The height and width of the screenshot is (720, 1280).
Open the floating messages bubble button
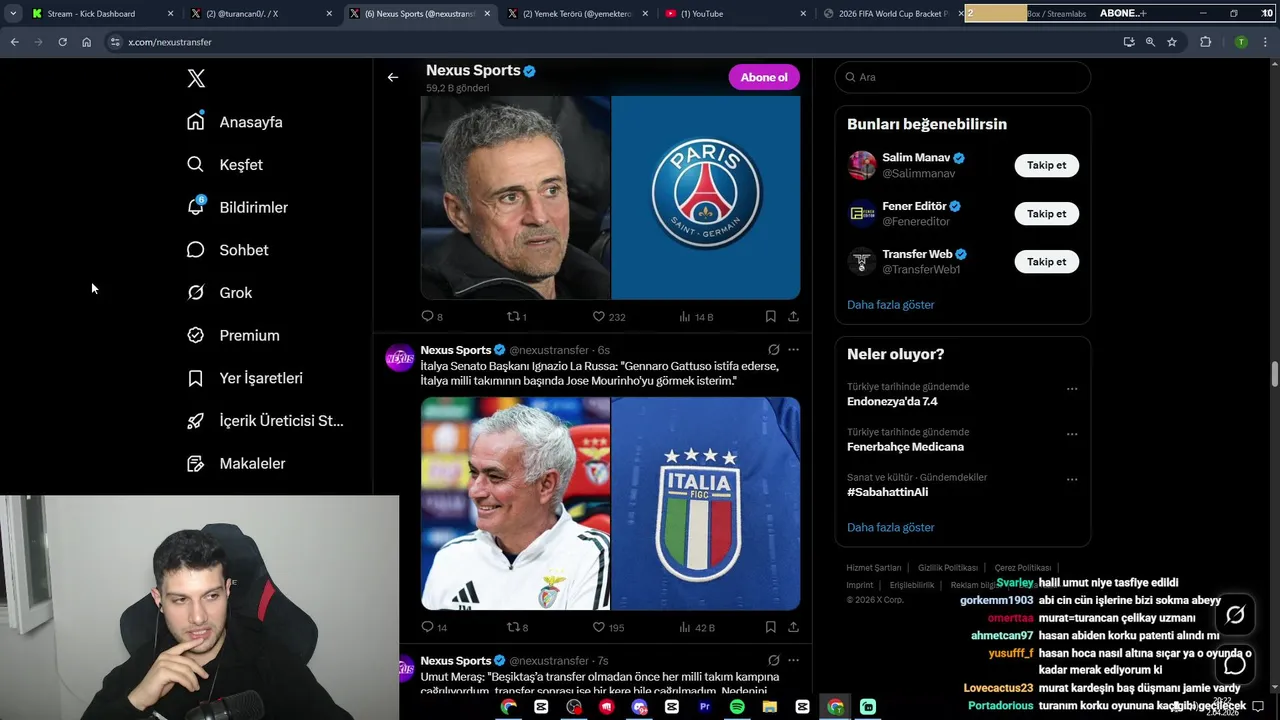[1235, 663]
